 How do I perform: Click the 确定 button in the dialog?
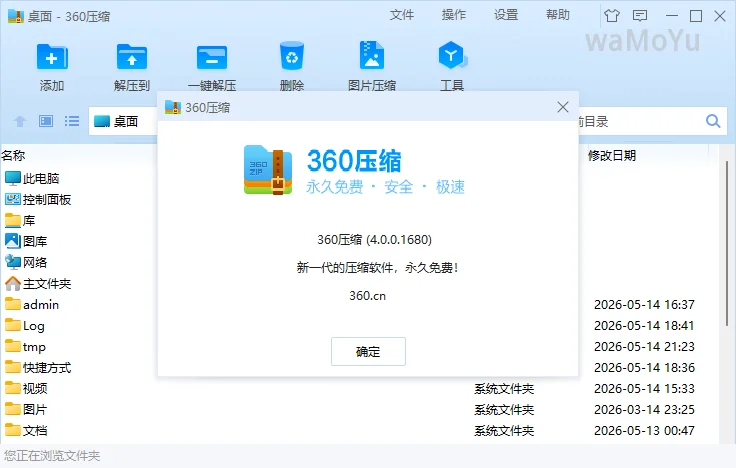point(368,351)
